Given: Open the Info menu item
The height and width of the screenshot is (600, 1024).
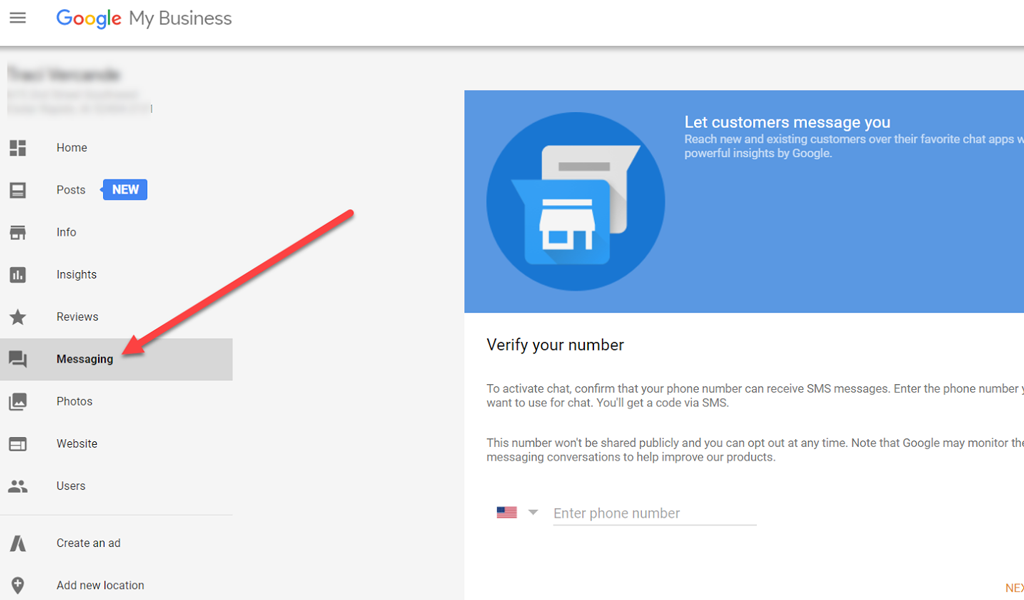Looking at the screenshot, I should tap(66, 232).
